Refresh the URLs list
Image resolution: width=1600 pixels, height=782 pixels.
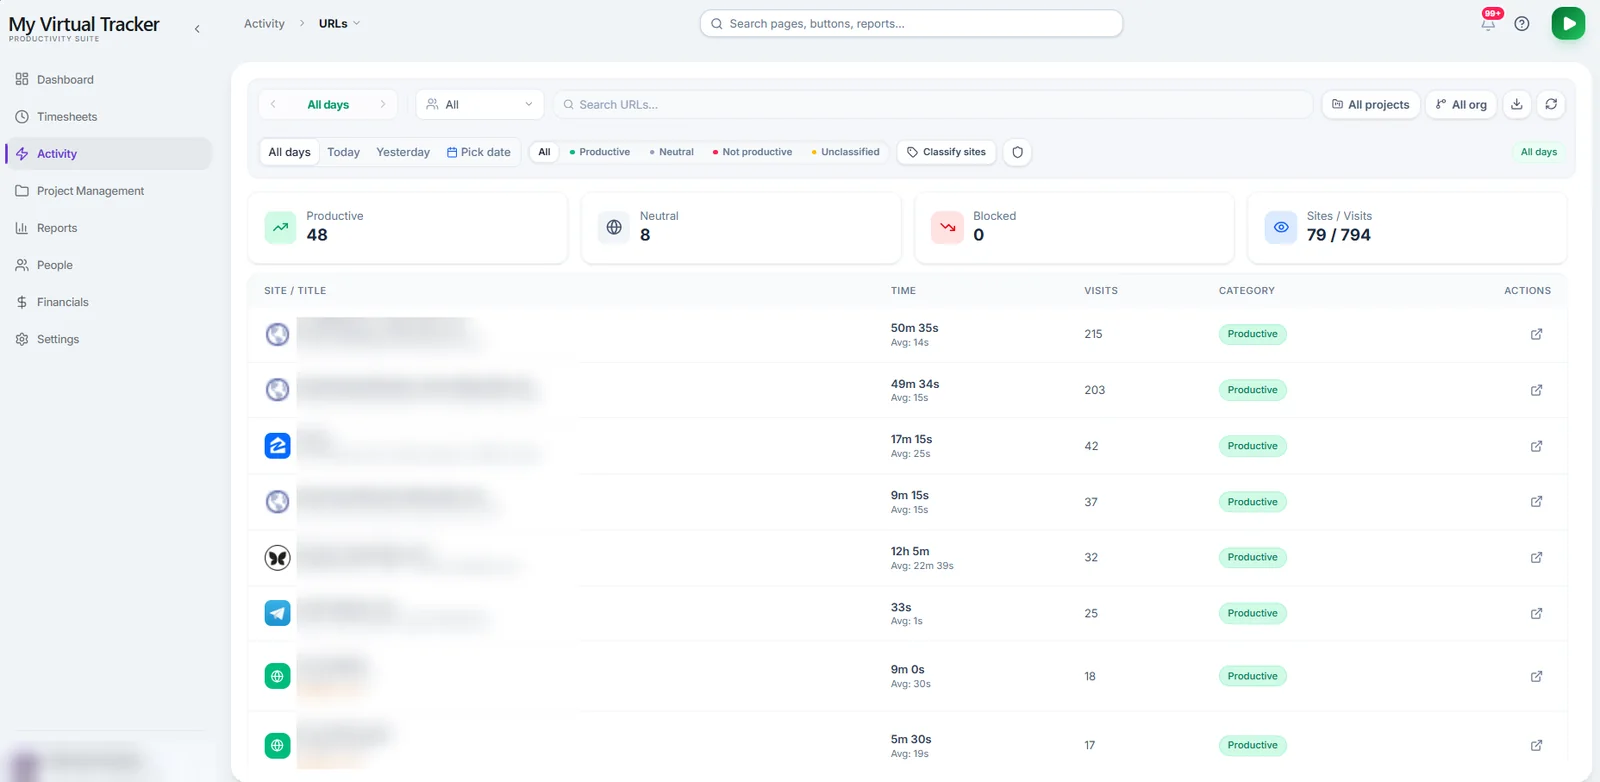click(1551, 104)
